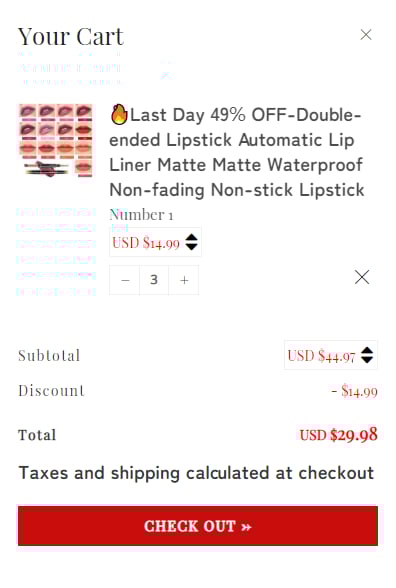
Task: Click Taxes and shipping calculated at checkout text
Action: click(196, 473)
